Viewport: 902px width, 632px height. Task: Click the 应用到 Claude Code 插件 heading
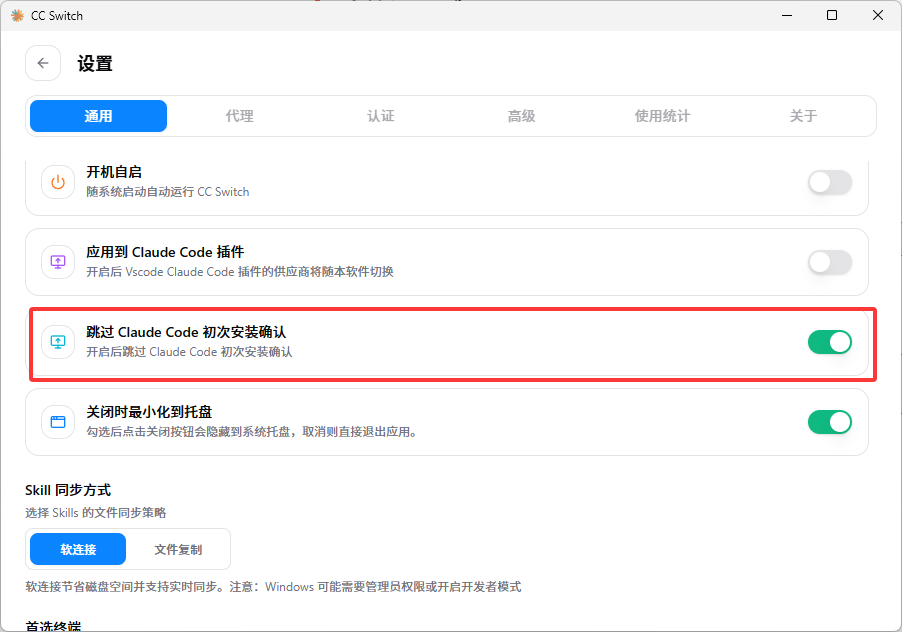click(x=165, y=252)
